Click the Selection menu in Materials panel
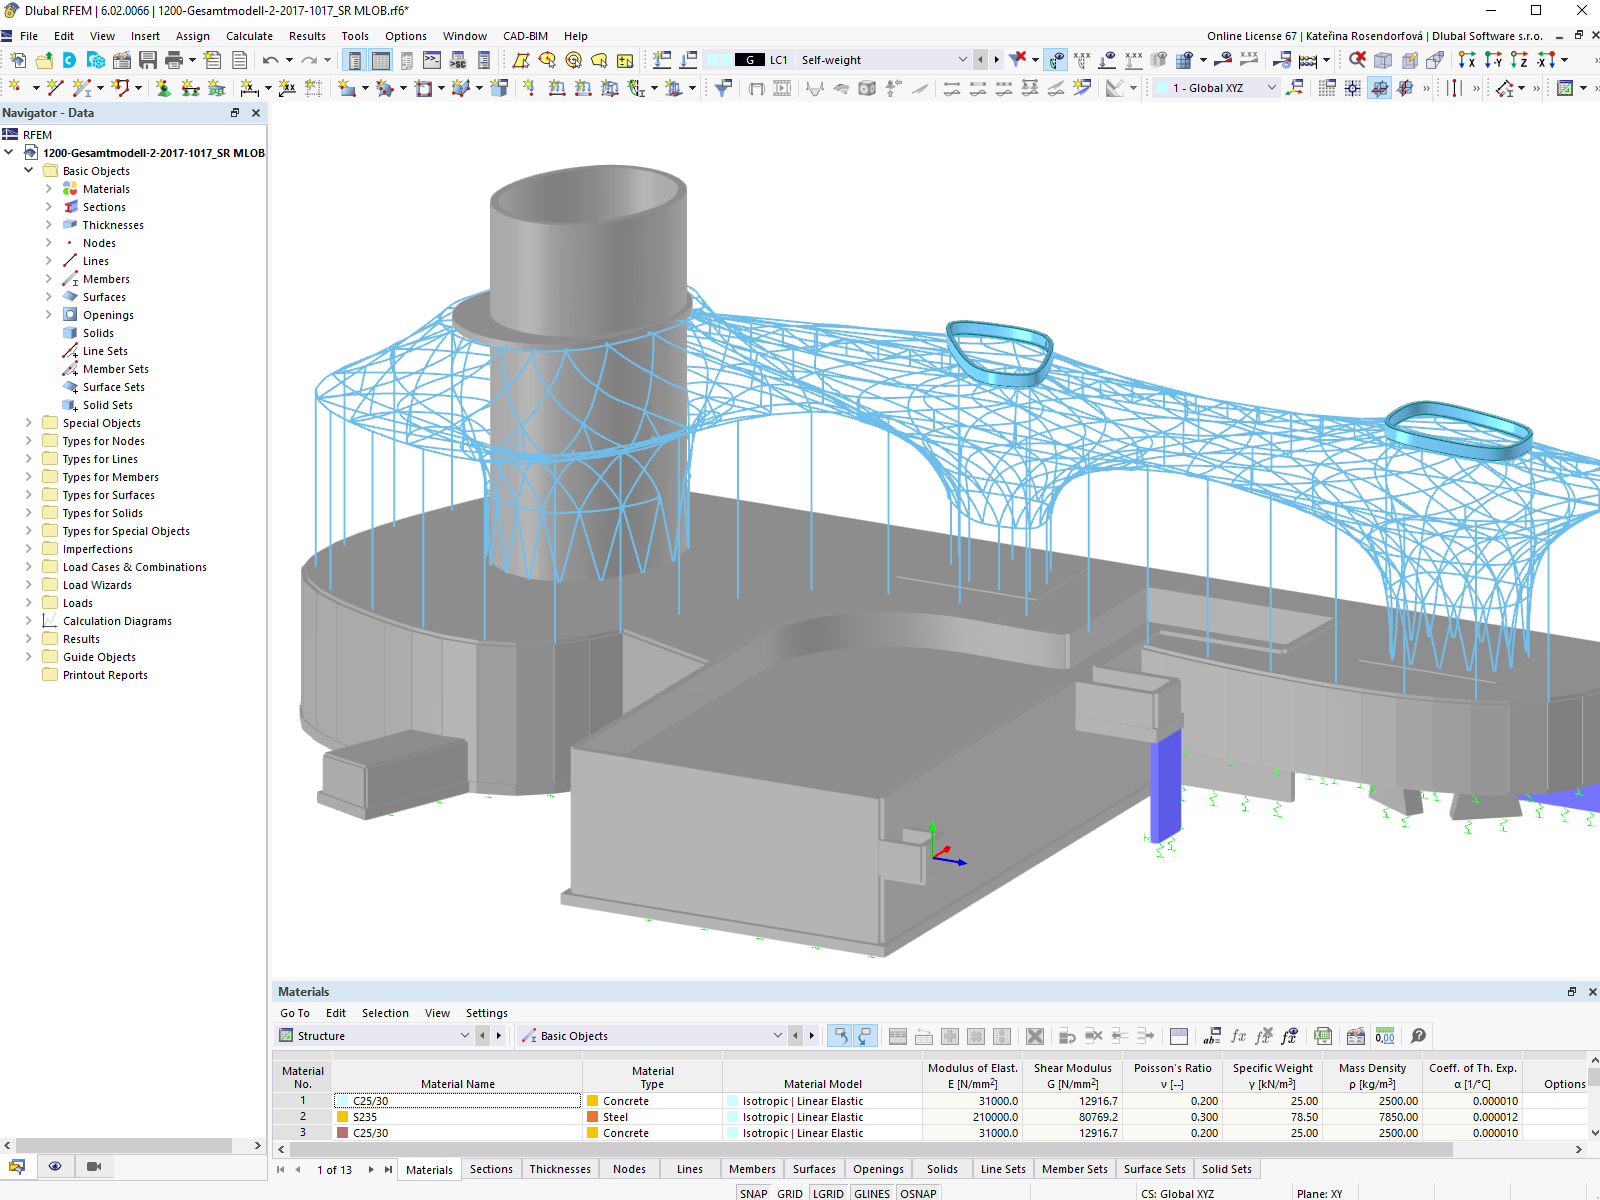 [385, 1013]
